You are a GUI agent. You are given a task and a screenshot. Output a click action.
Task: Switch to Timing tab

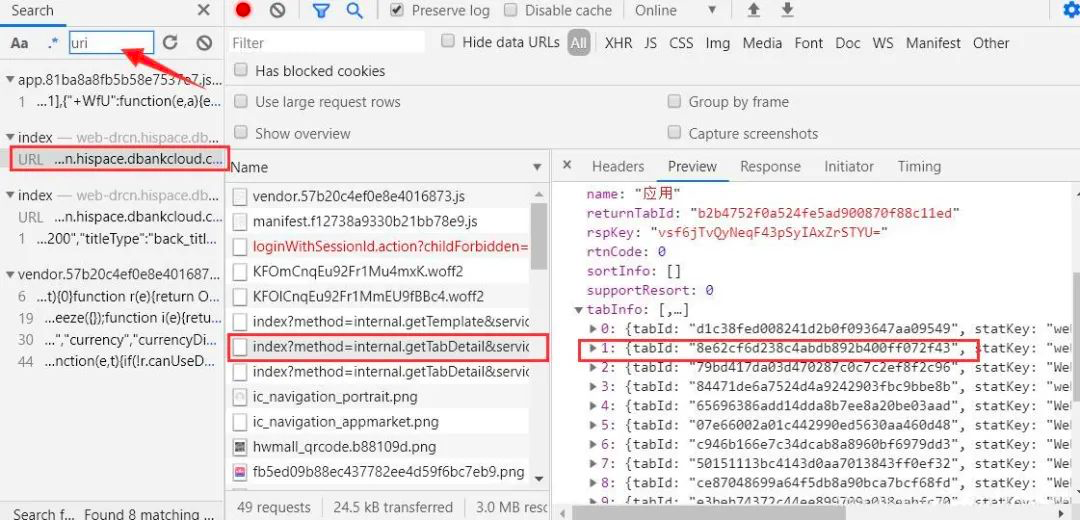click(x=919, y=167)
